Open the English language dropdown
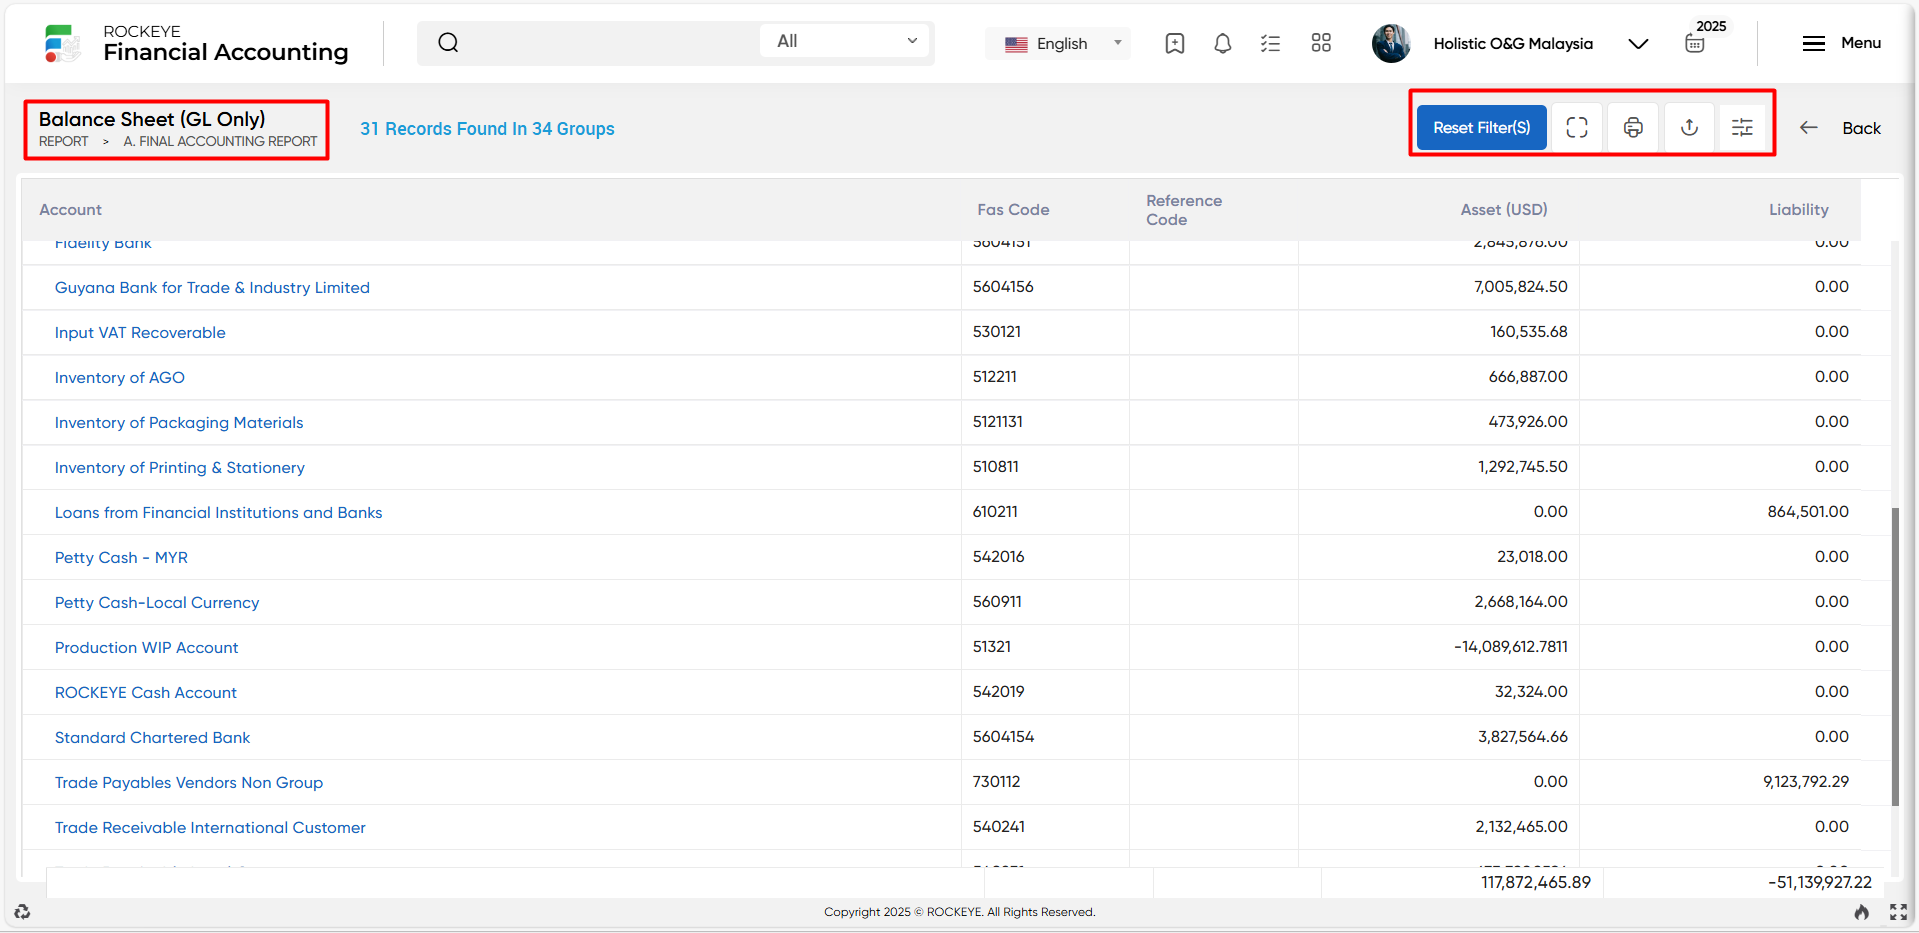 click(x=1058, y=44)
